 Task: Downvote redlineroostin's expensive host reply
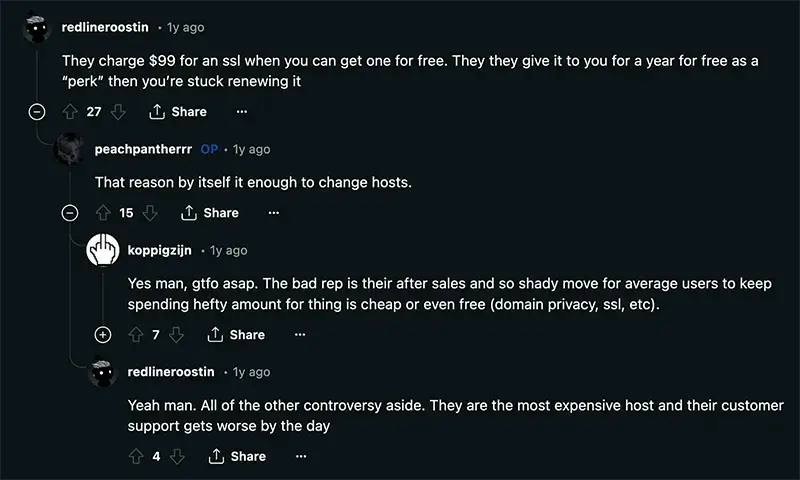coord(177,457)
